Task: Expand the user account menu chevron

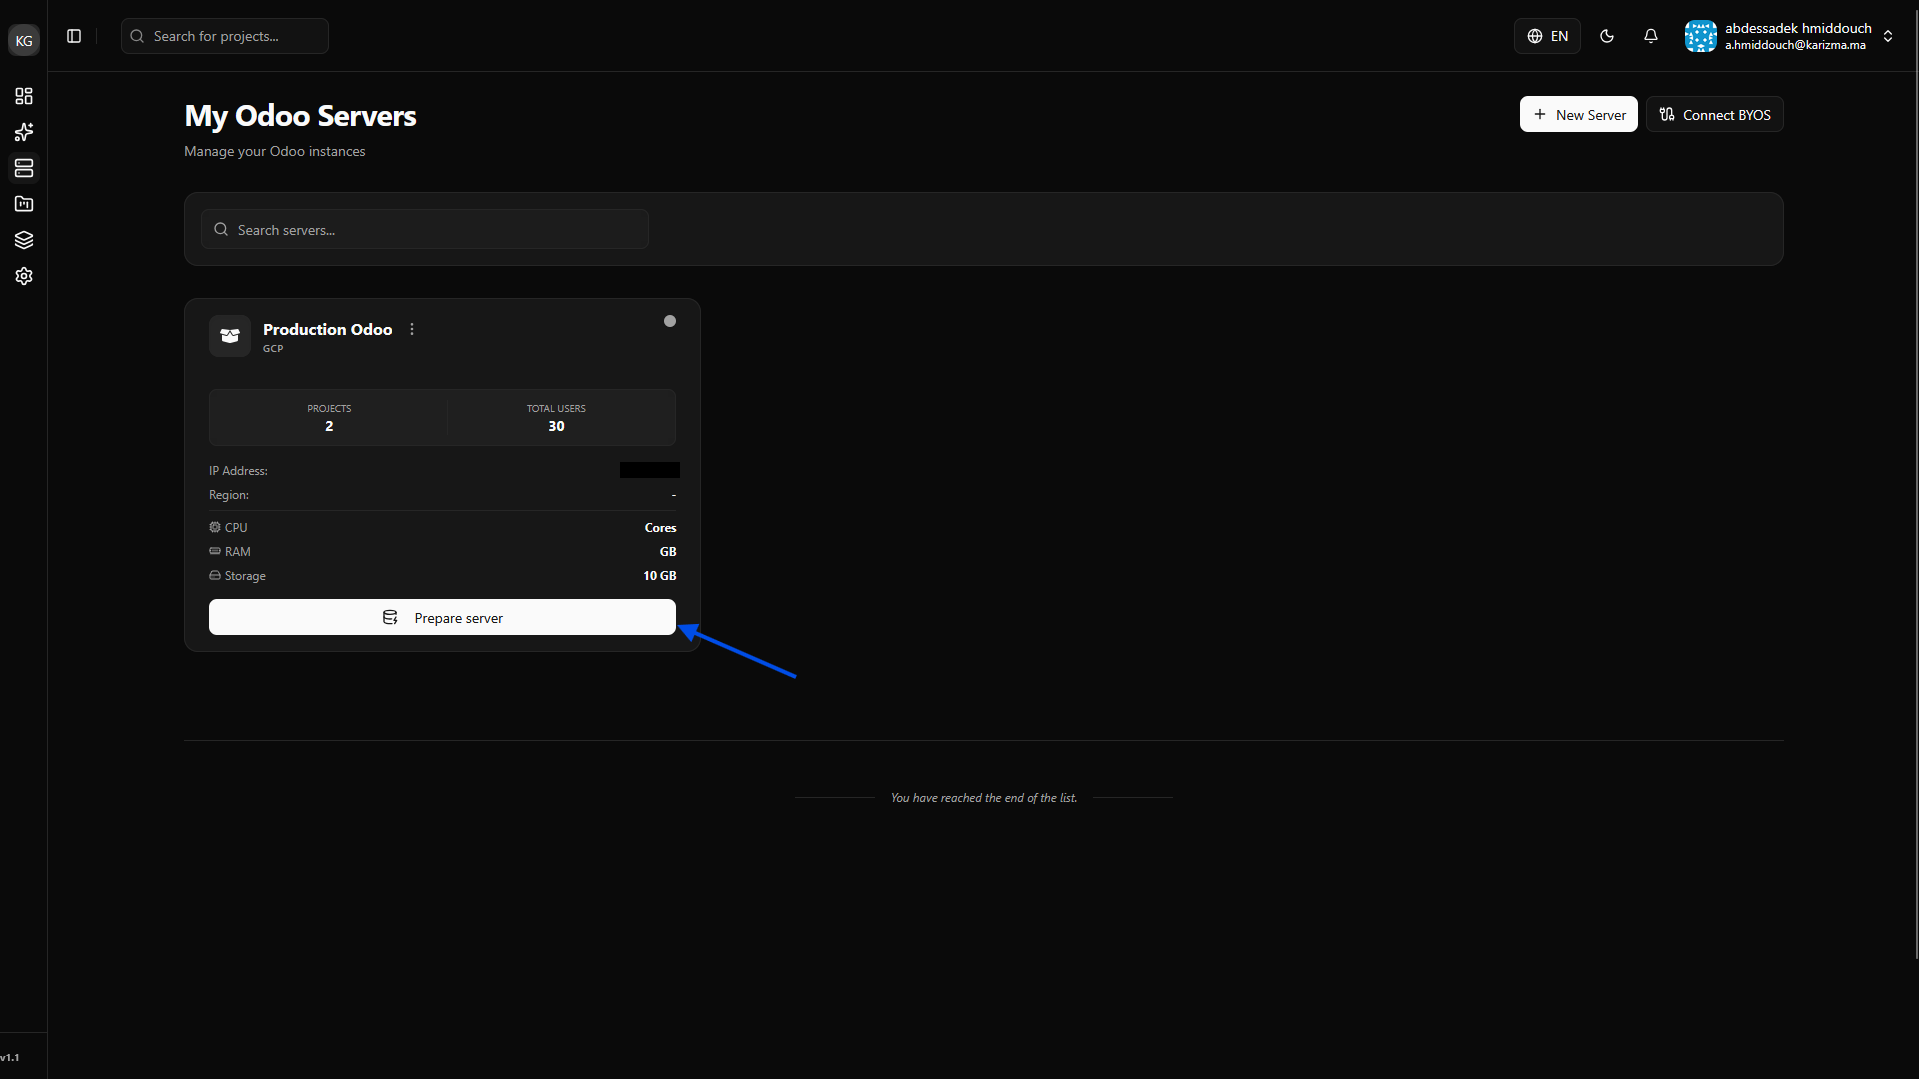Action: pyautogui.click(x=1888, y=36)
